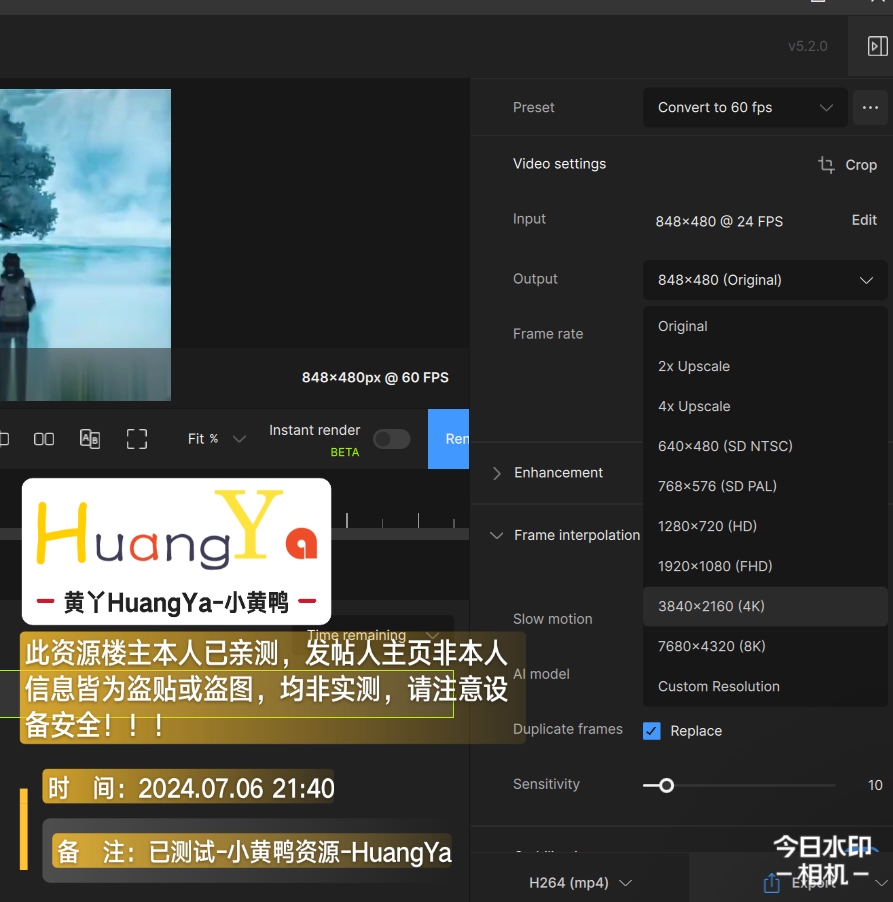
Task: Open the preset options three-dot menu
Action: pos(870,108)
